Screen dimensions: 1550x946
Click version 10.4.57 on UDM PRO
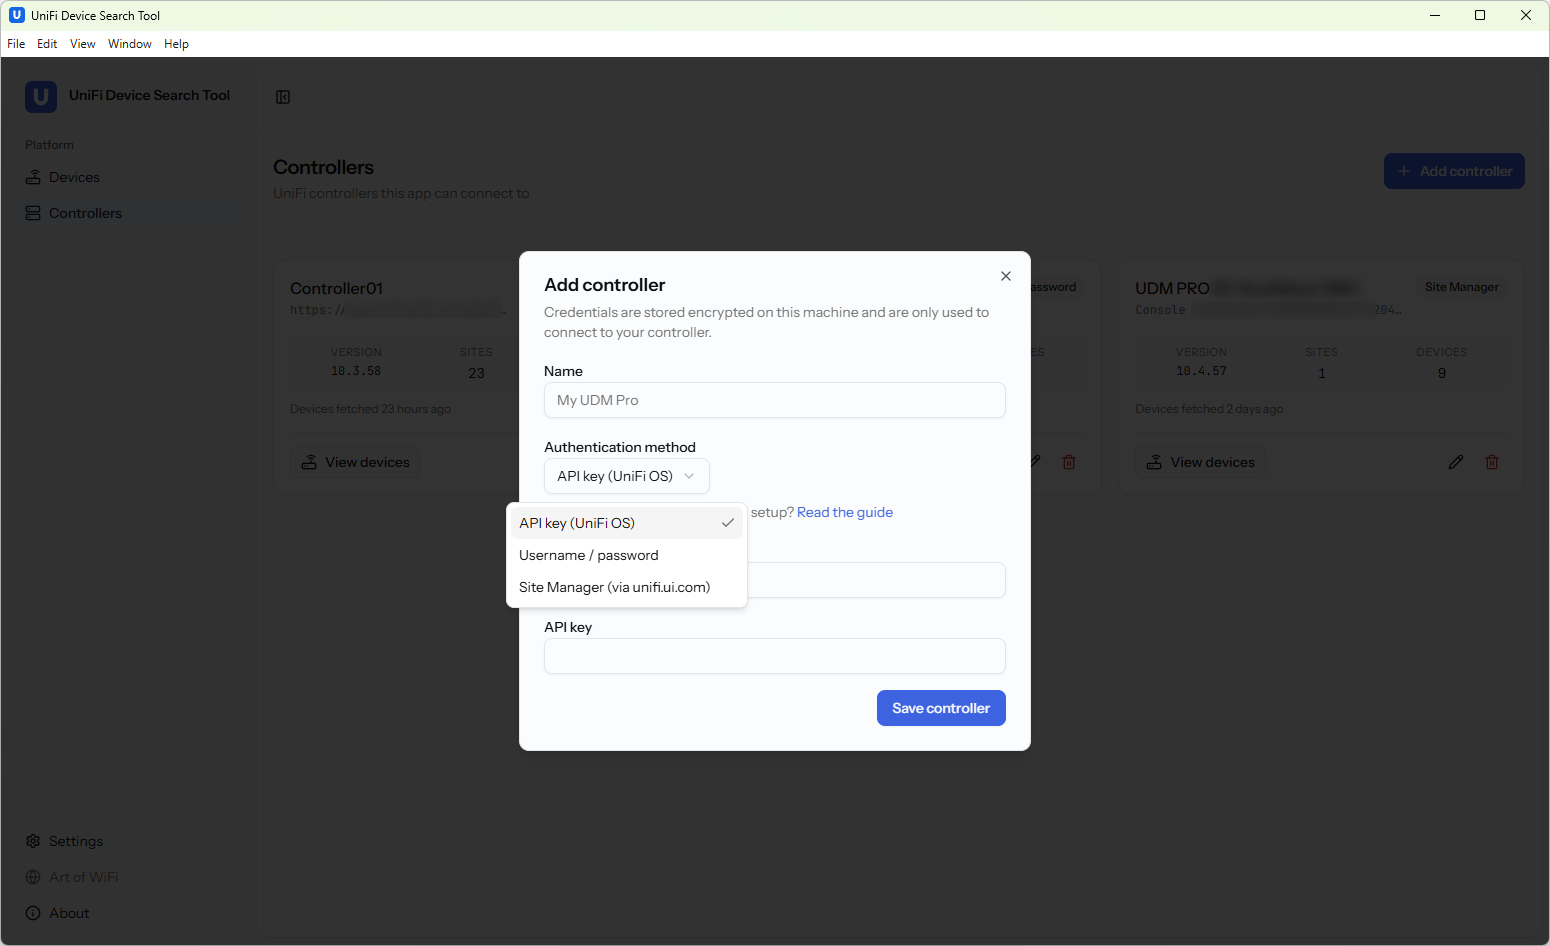1201,371
